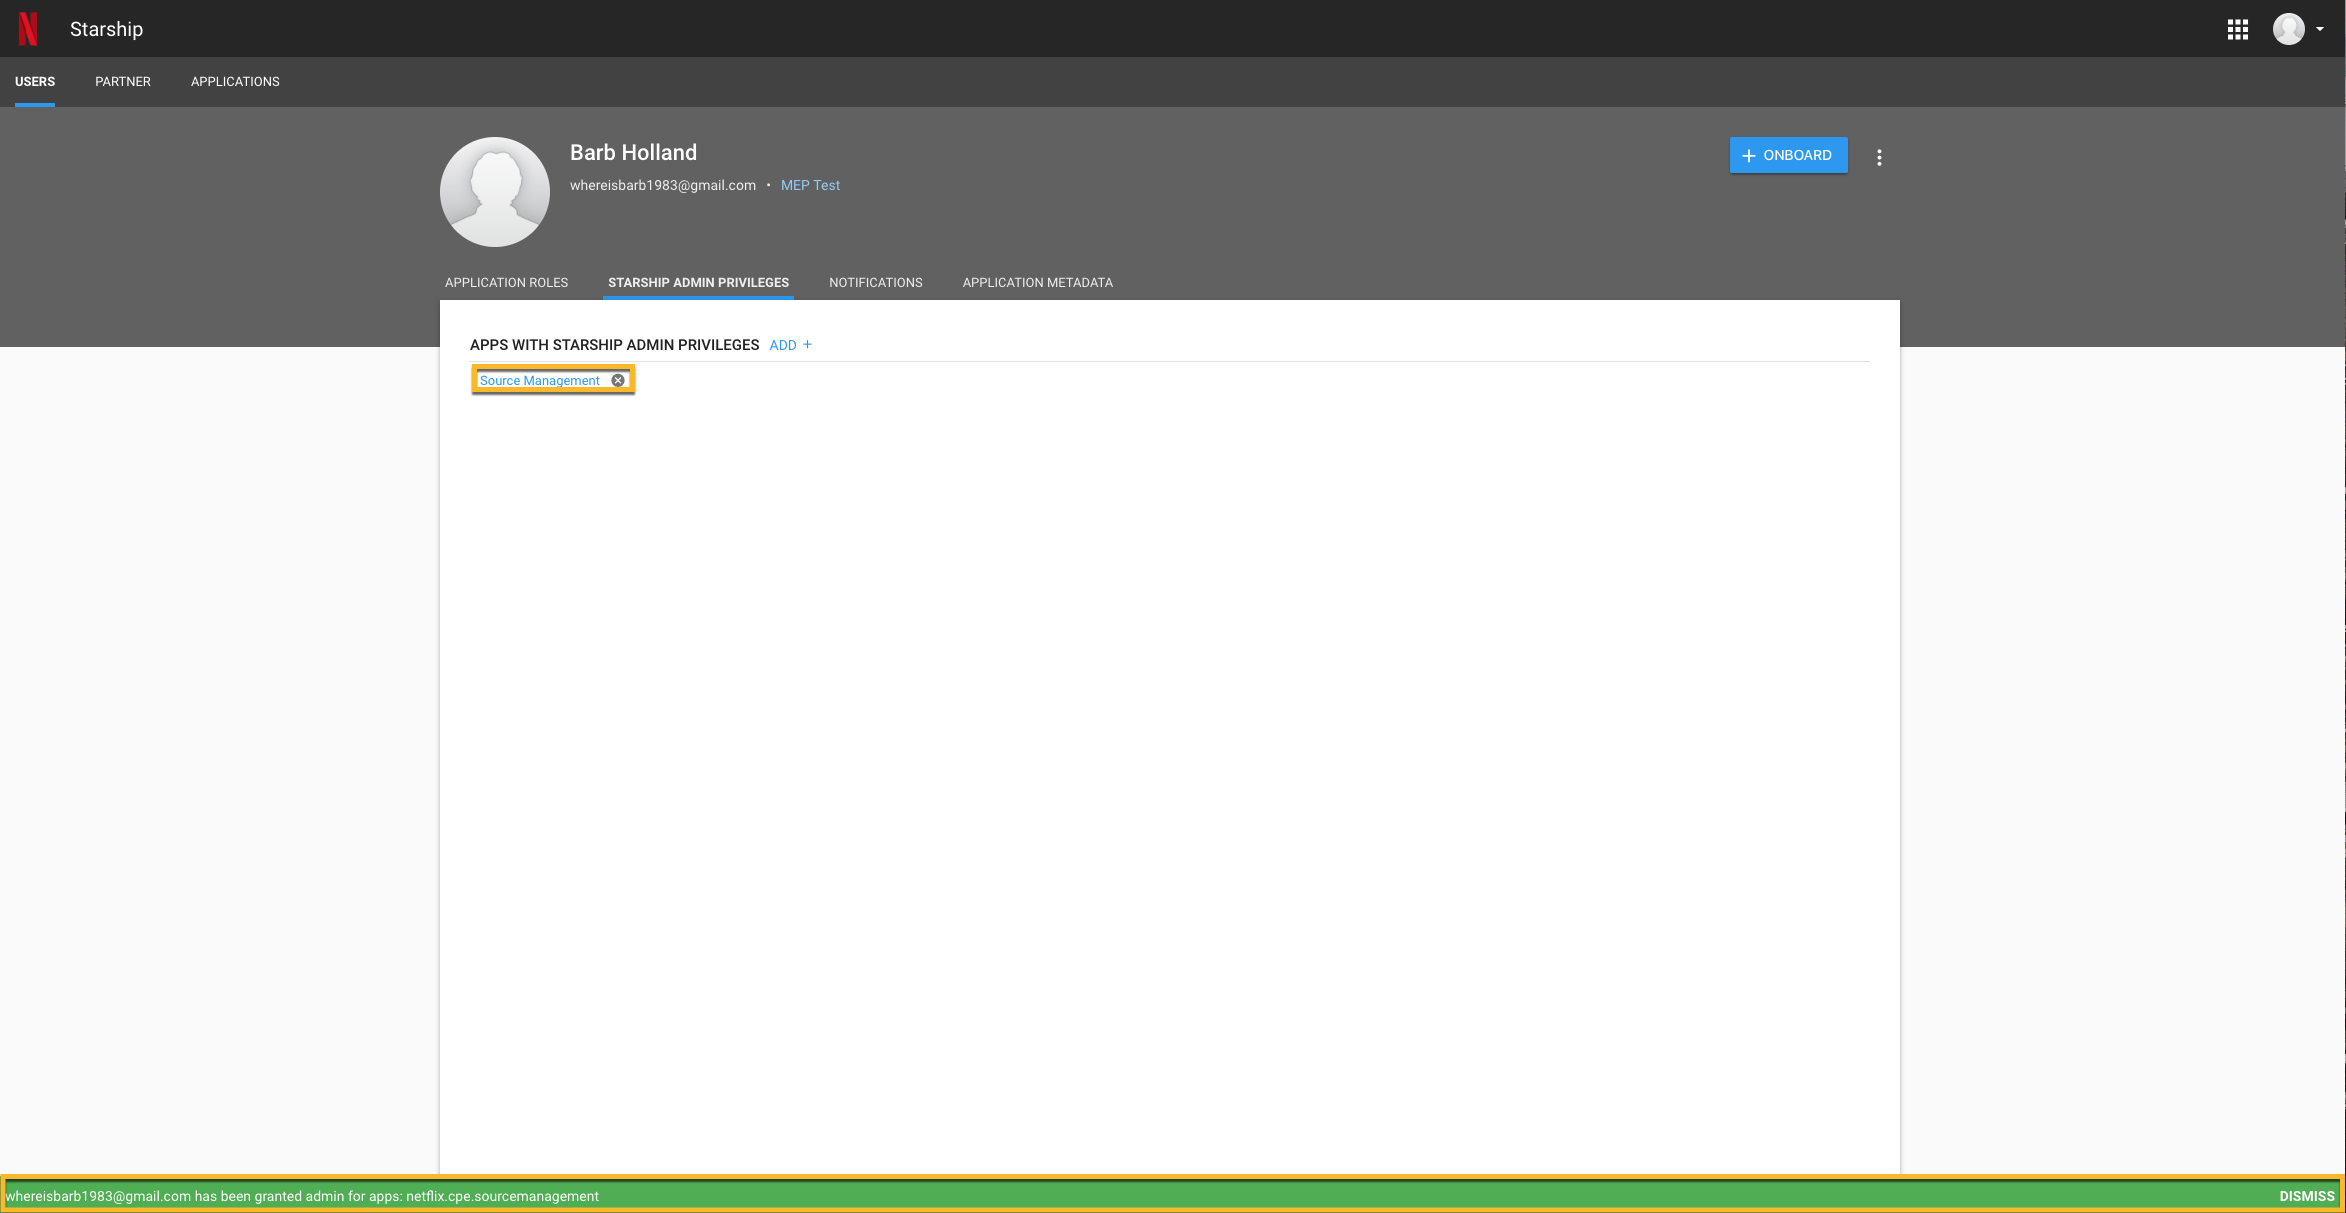This screenshot has height=1213, width=2346.
Task: Click Barb Holland's profile picture
Action: (x=495, y=192)
